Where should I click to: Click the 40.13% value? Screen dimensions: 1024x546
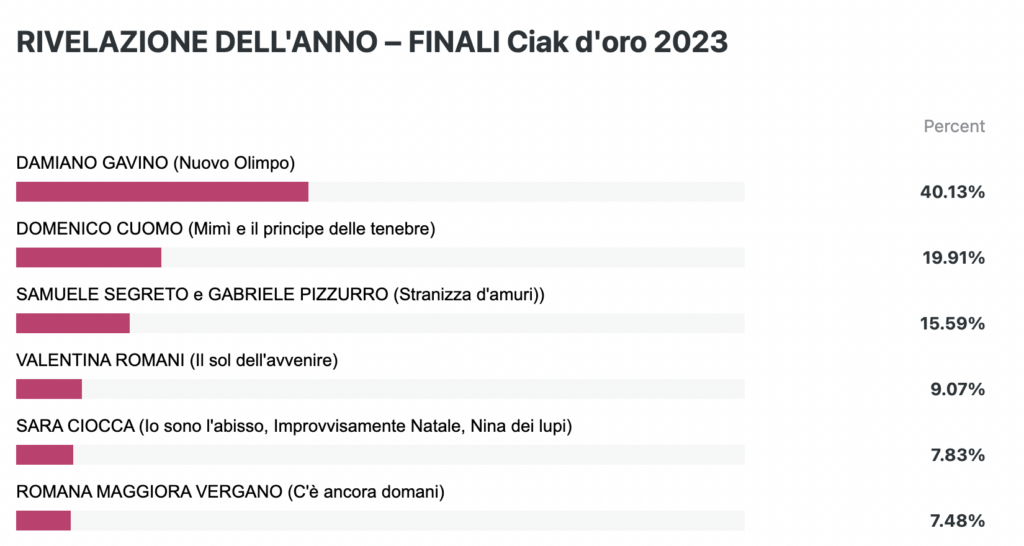point(952,192)
